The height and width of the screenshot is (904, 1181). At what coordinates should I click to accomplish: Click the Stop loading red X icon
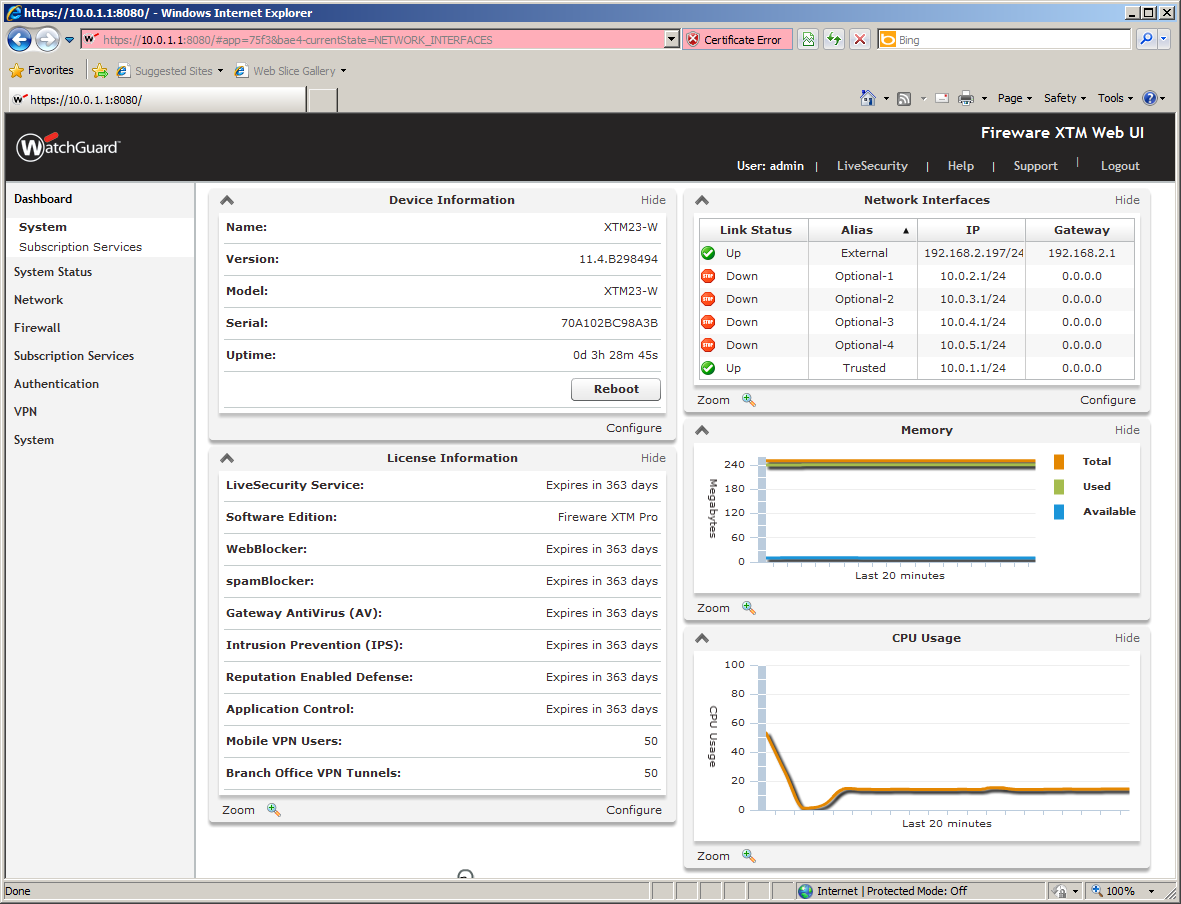coord(859,40)
